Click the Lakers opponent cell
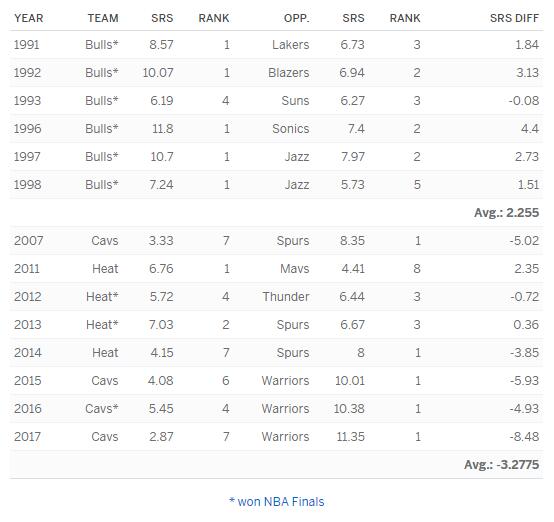This screenshot has width=554, height=522. (x=290, y=45)
